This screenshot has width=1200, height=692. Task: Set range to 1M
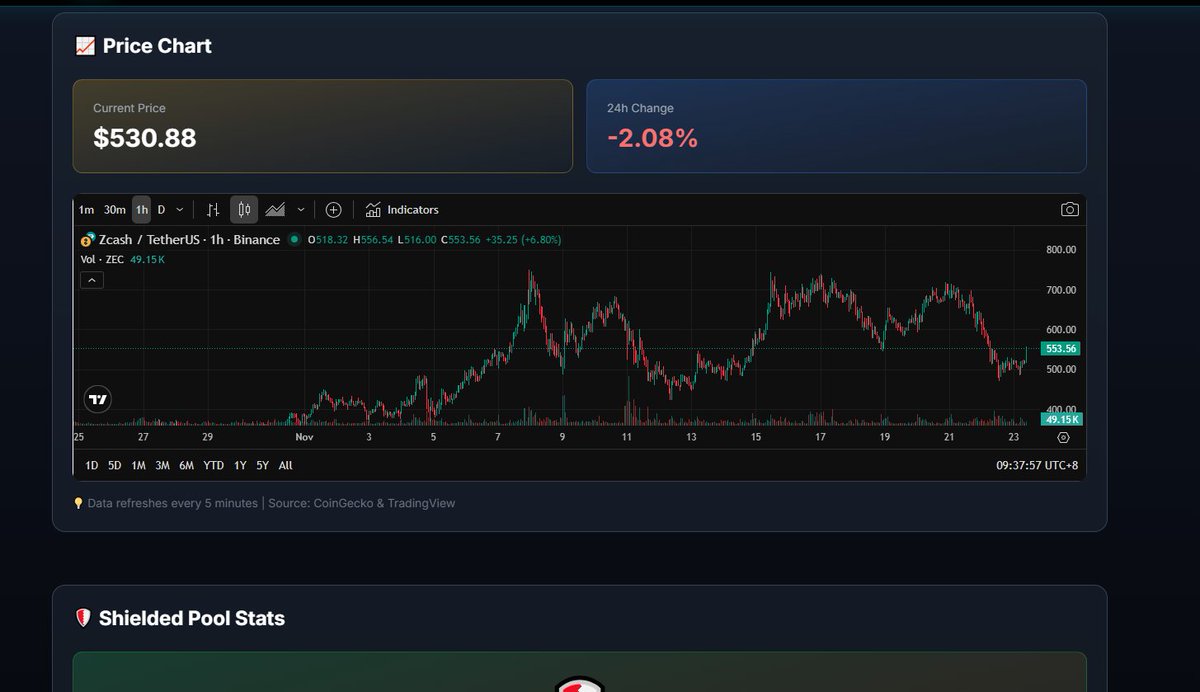pyautogui.click(x=138, y=465)
